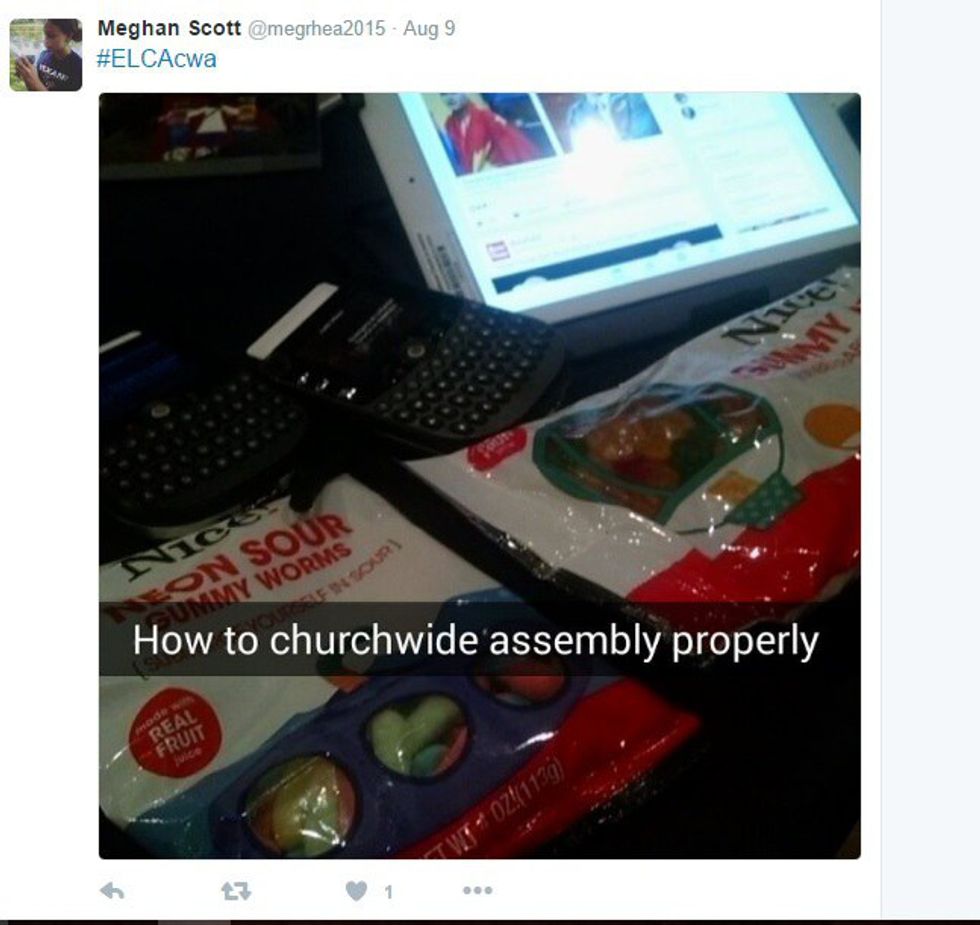Image resolution: width=980 pixels, height=925 pixels.
Task: Open the tweet's Aug 9 timestamp
Action: coord(429,29)
